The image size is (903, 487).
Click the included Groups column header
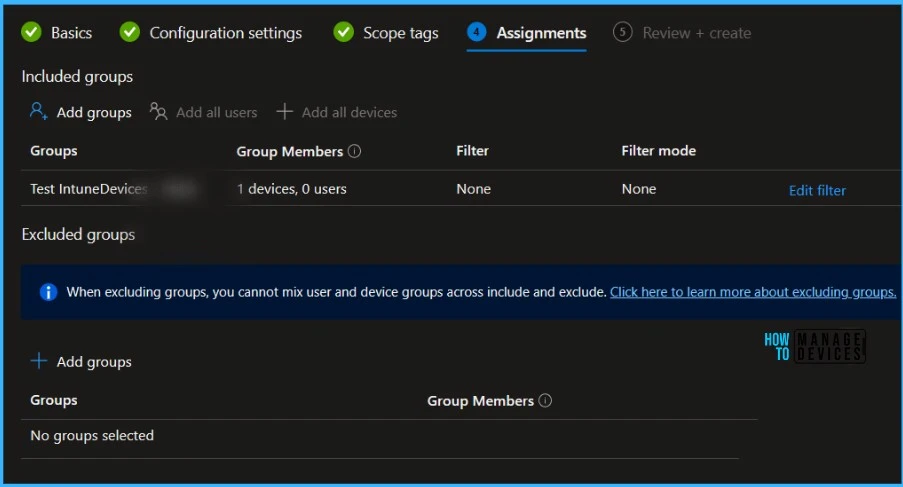click(54, 151)
